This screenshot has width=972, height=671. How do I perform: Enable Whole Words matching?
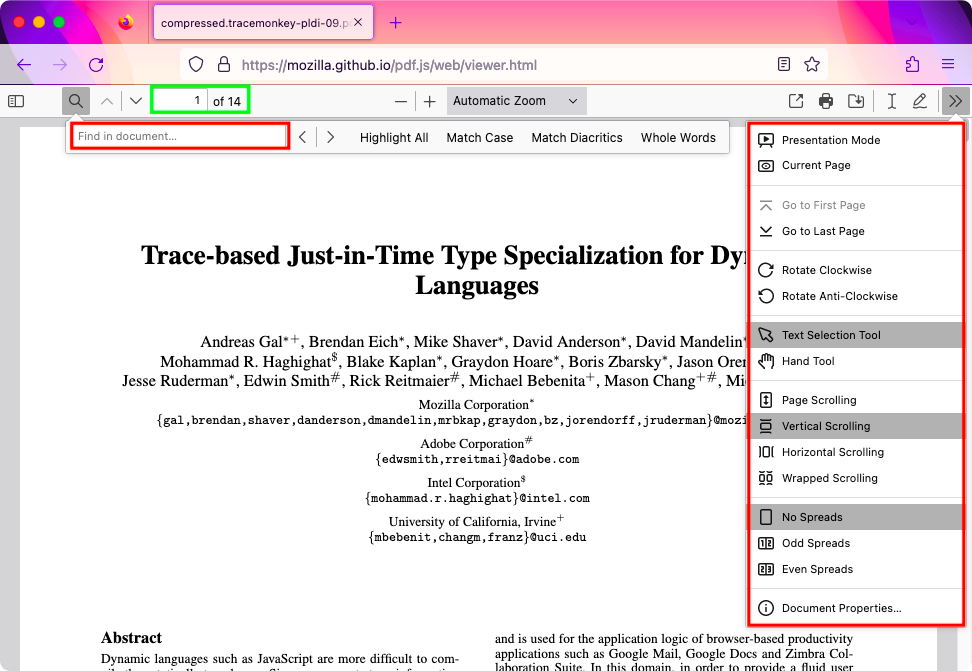click(x=678, y=137)
